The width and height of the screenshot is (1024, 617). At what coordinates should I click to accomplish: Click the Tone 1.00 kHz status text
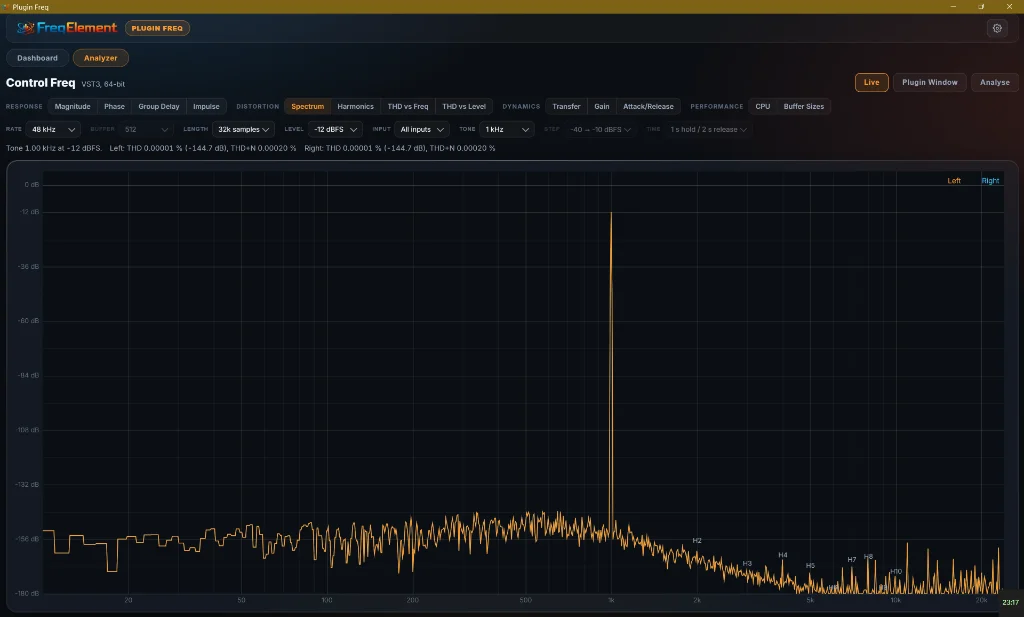point(54,148)
